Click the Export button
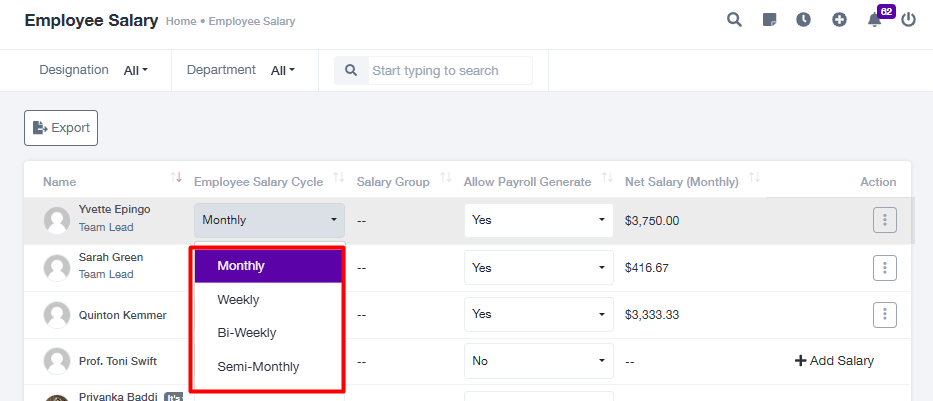The image size is (933, 401). coord(61,128)
